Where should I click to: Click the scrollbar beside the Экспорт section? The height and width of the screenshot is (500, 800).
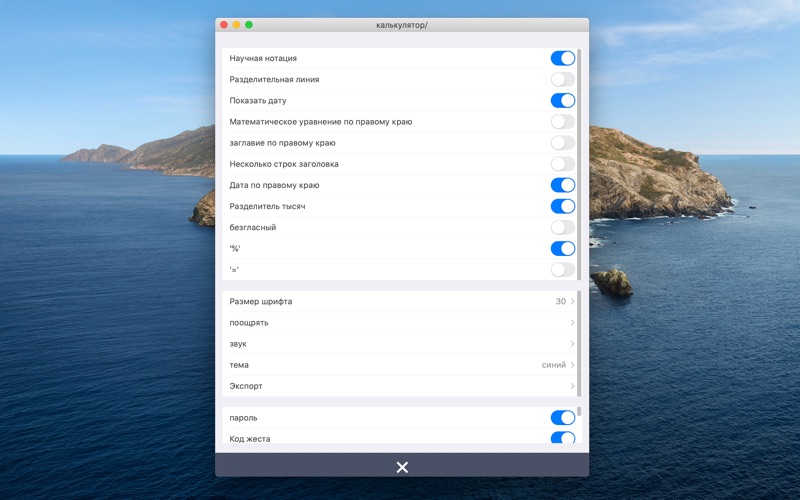579,344
